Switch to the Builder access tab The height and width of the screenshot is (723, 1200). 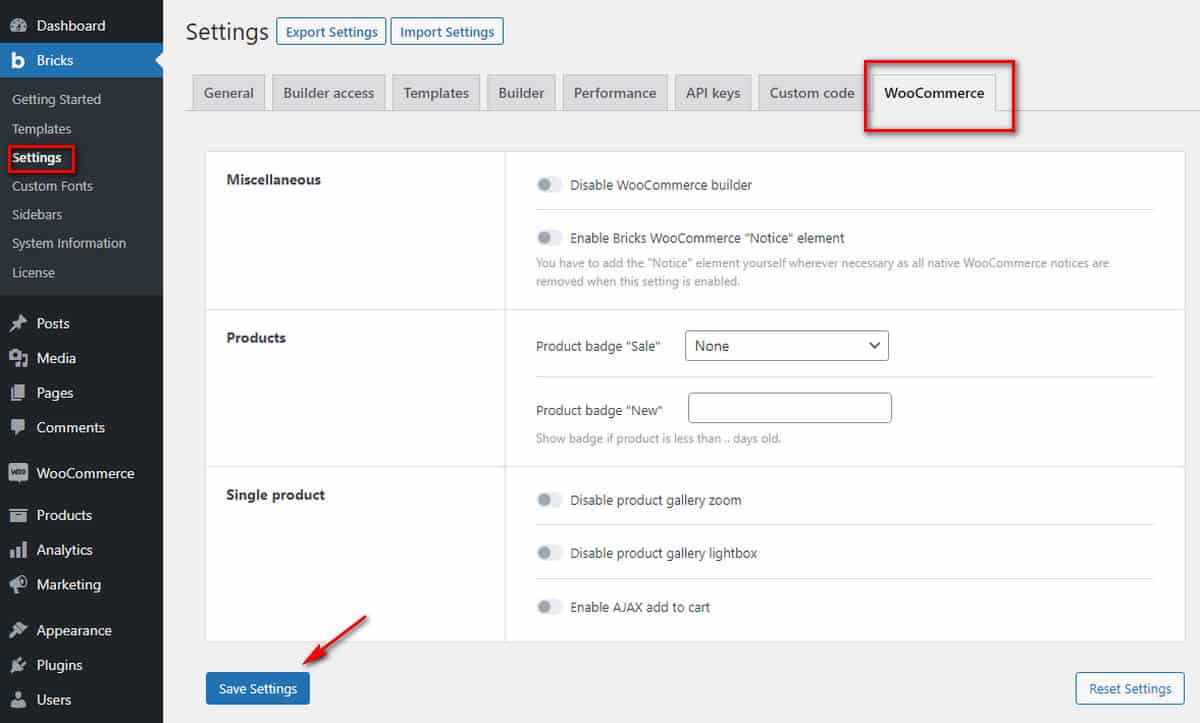pos(328,93)
